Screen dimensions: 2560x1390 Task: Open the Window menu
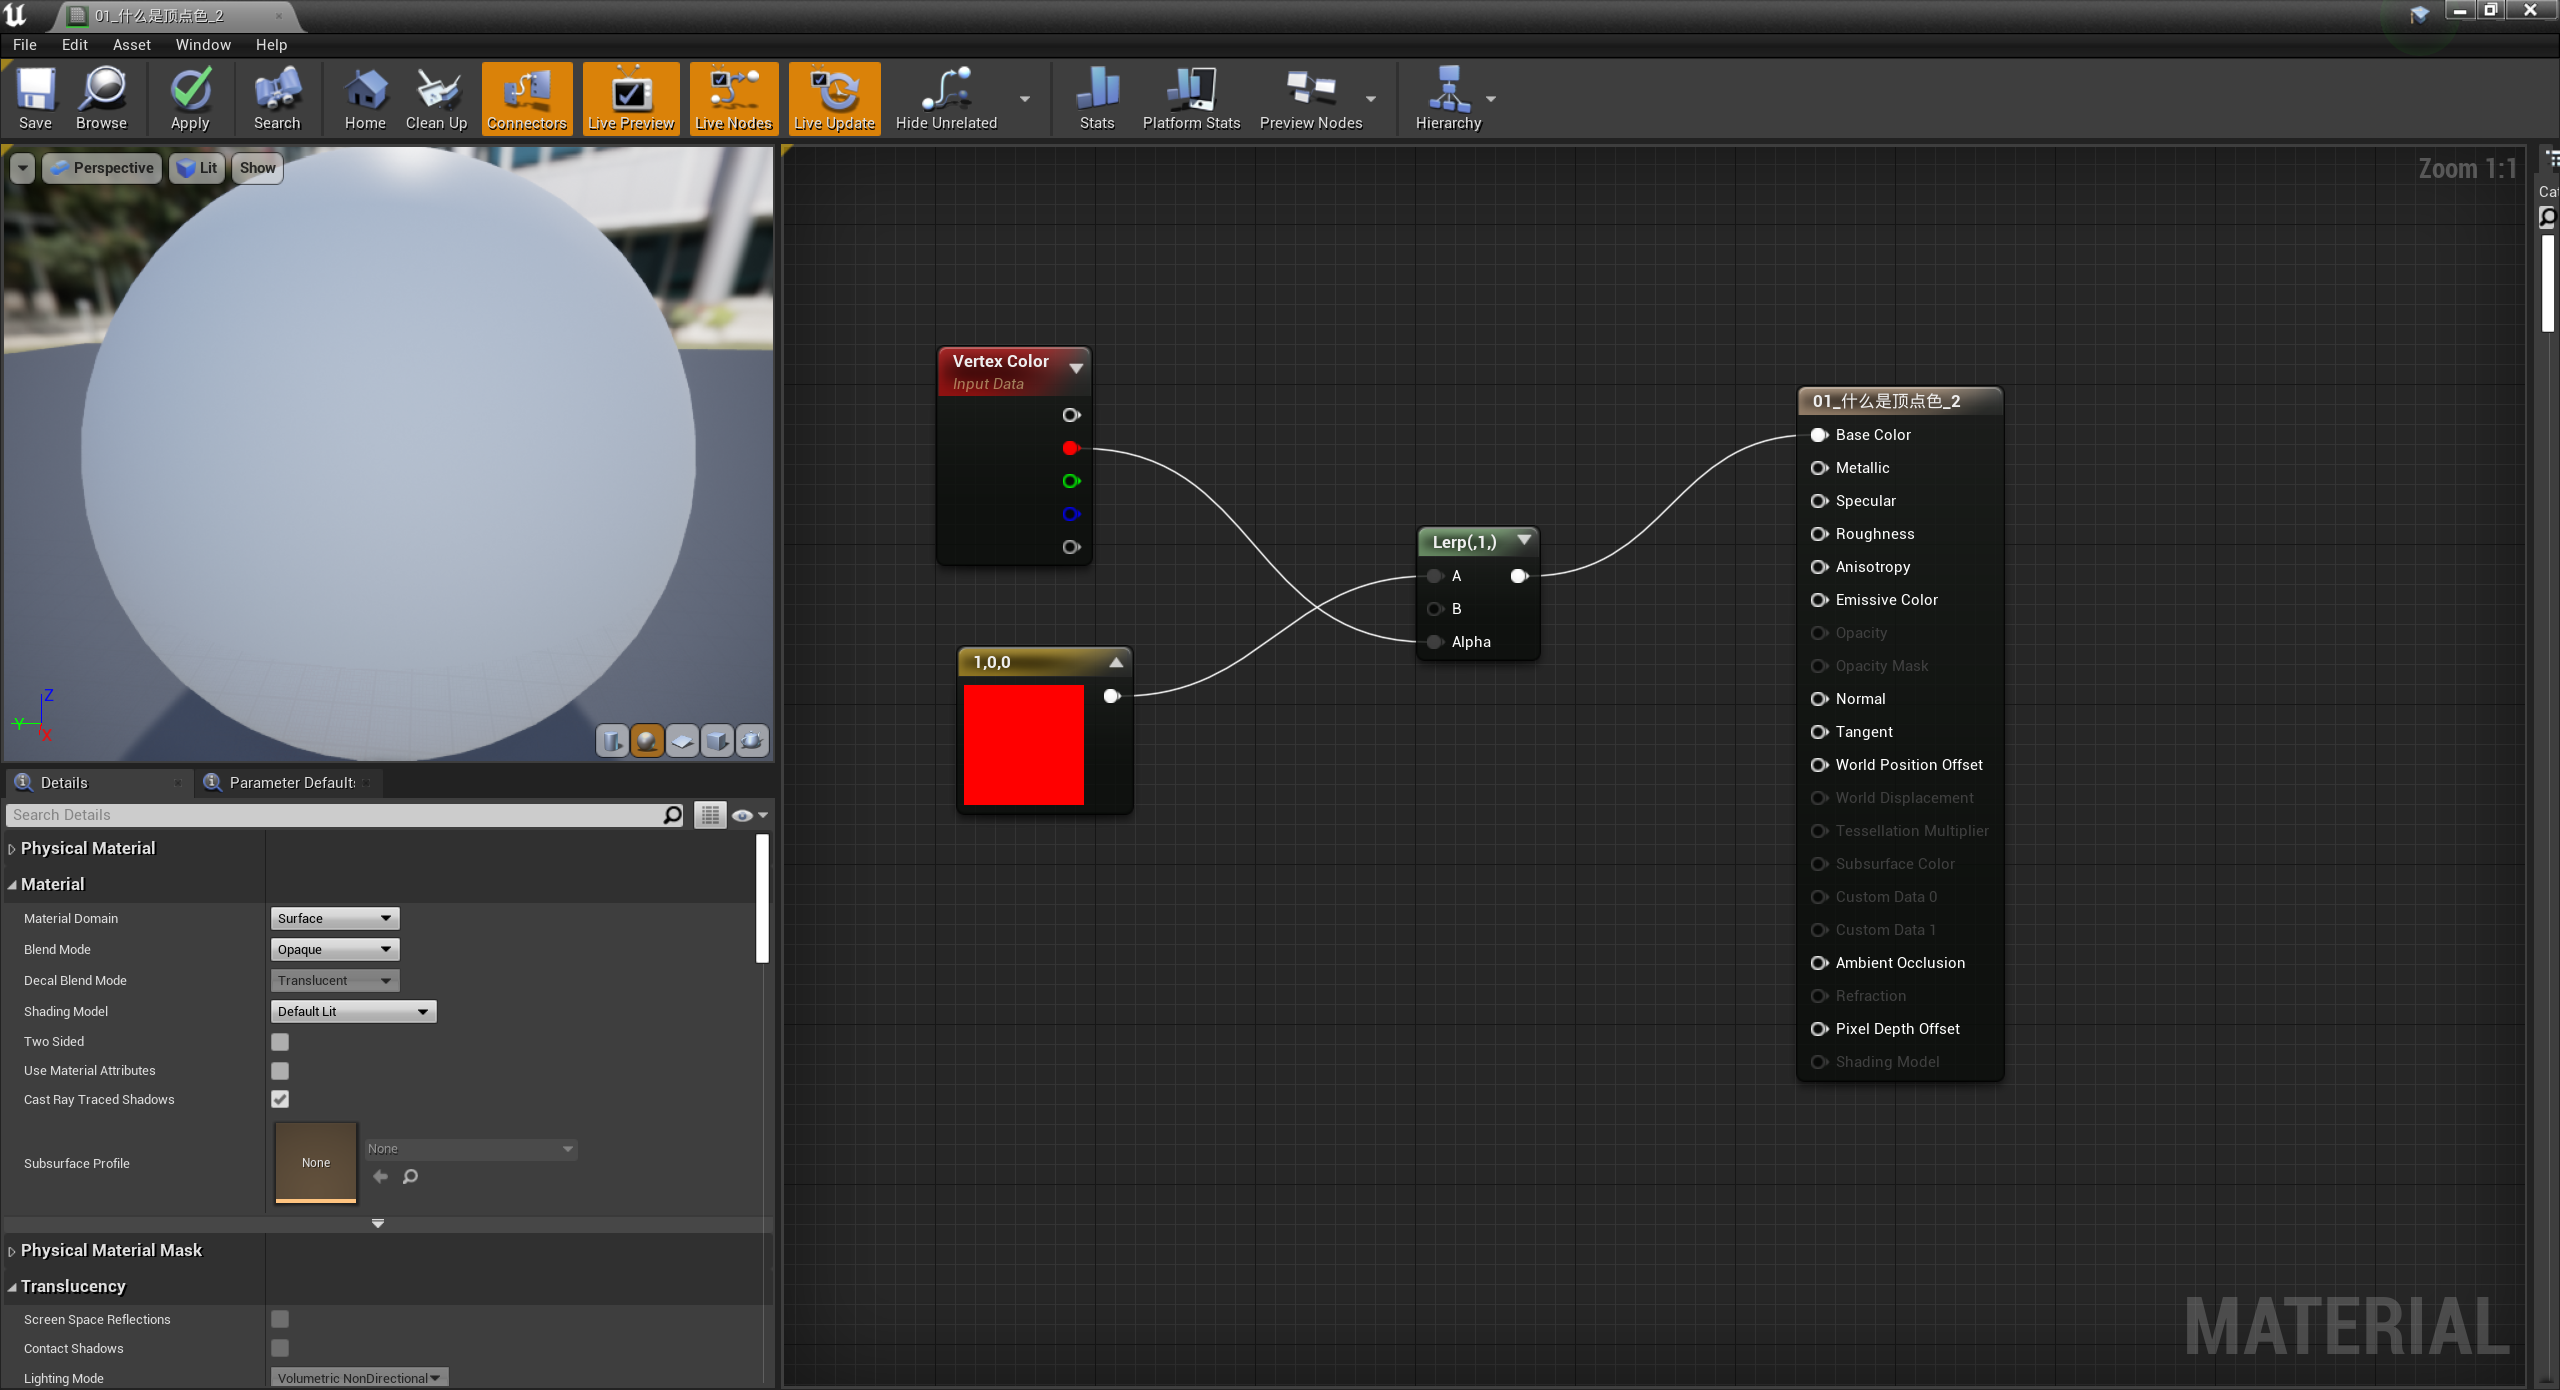(202, 44)
